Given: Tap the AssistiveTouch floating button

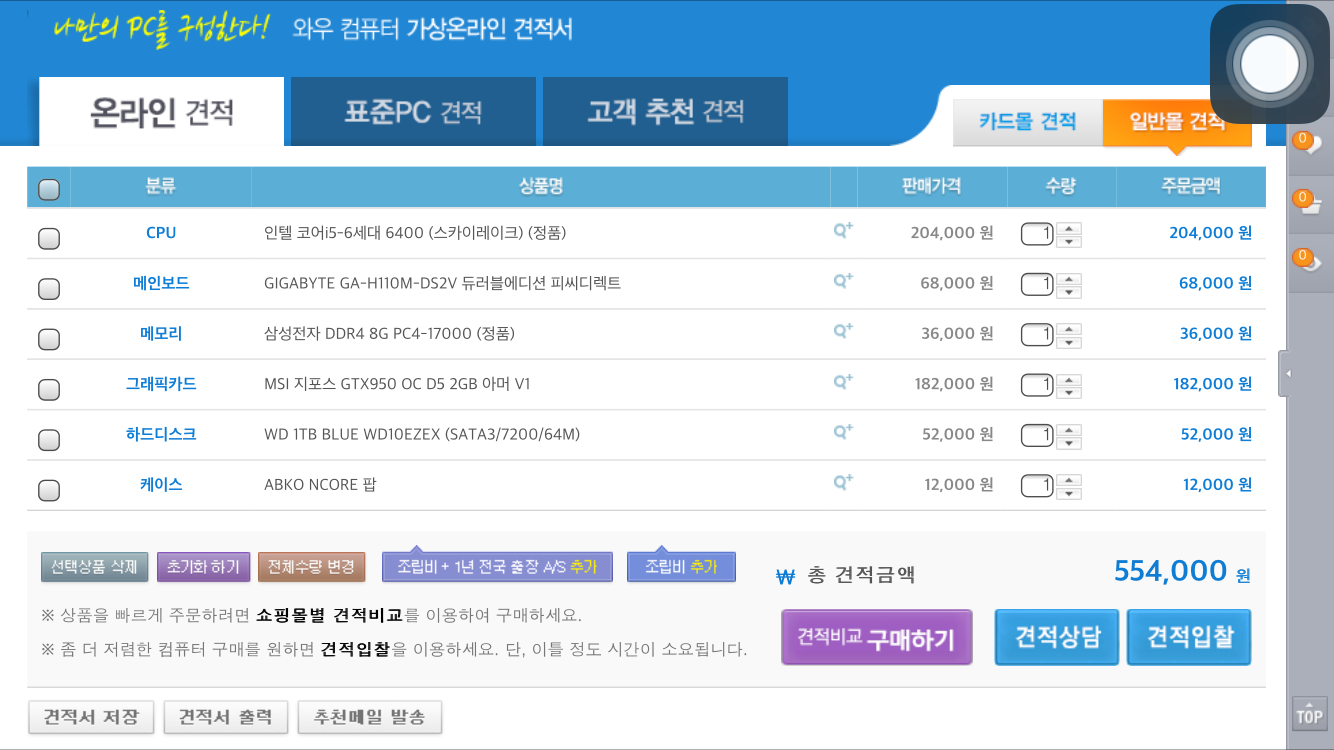Looking at the screenshot, I should click(1269, 64).
